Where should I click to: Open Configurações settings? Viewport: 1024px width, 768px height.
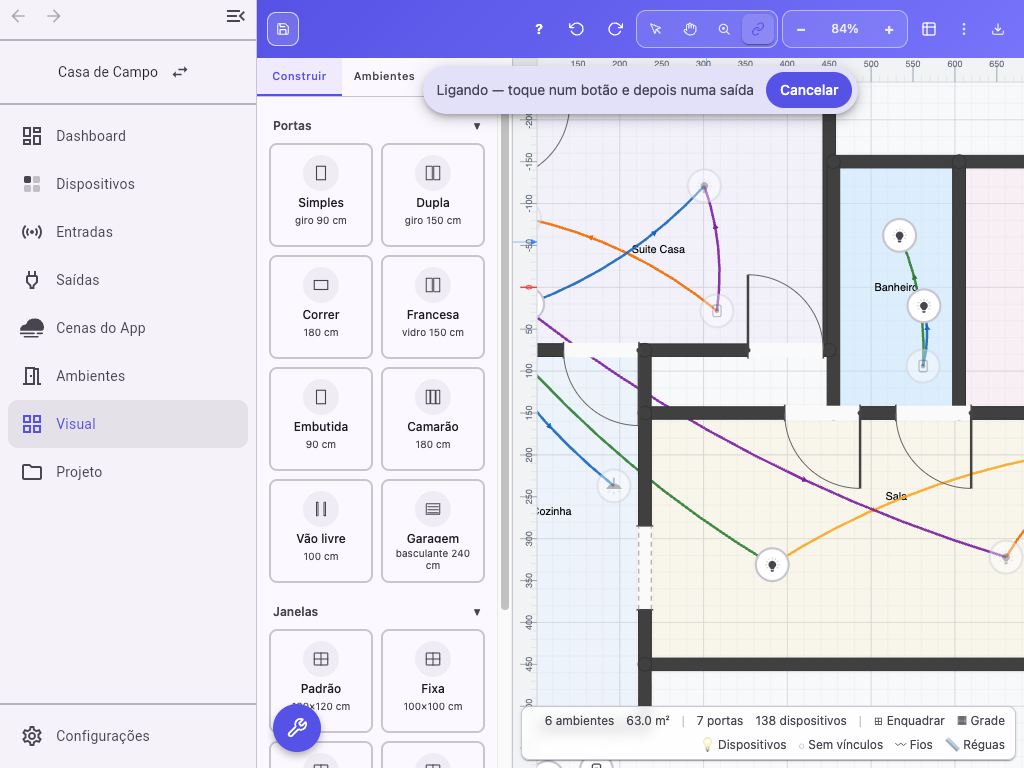(128, 736)
